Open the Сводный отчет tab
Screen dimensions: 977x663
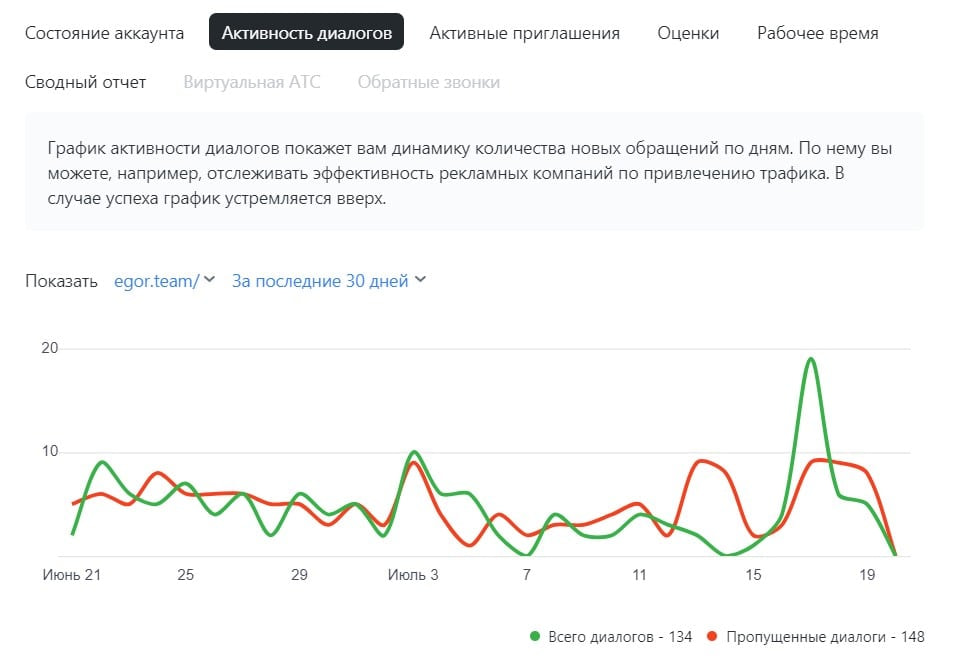click(x=88, y=82)
